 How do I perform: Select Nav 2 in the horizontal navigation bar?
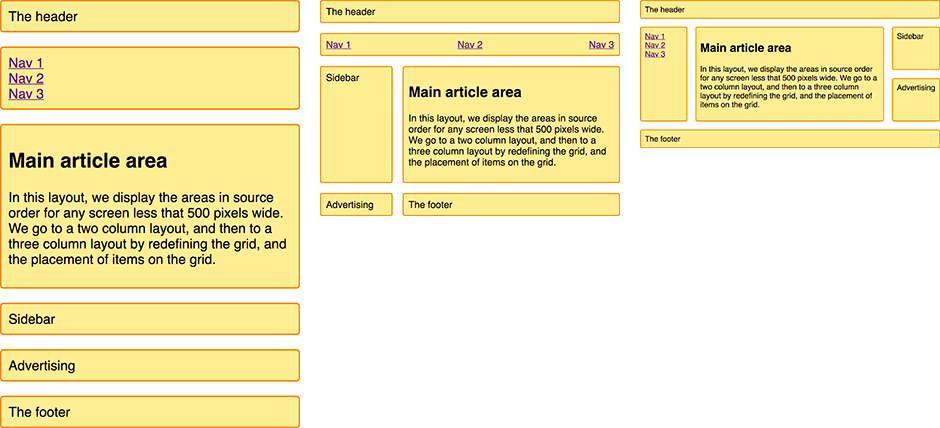(470, 45)
